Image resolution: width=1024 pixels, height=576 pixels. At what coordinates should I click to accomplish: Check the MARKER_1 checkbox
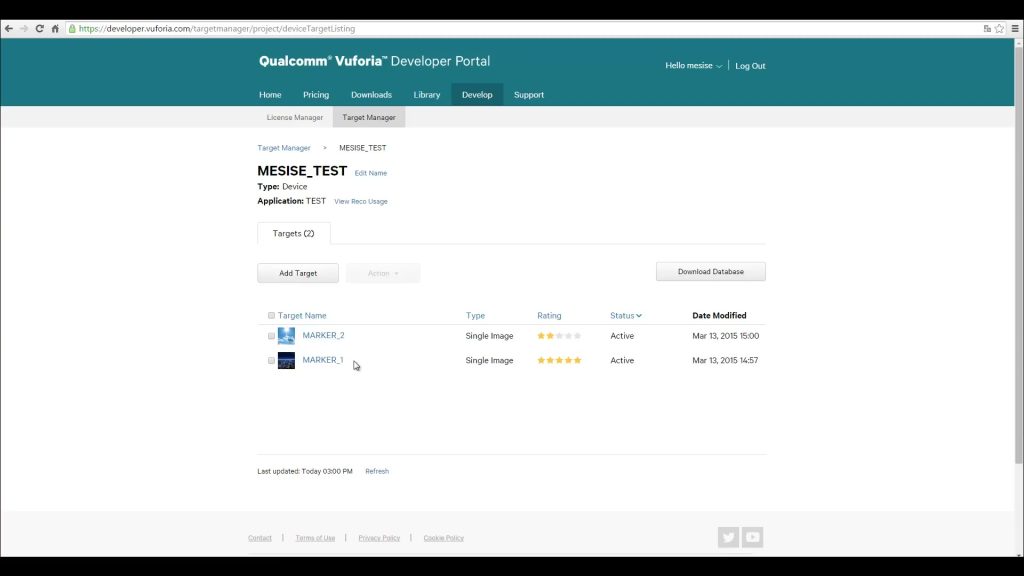tap(272, 360)
